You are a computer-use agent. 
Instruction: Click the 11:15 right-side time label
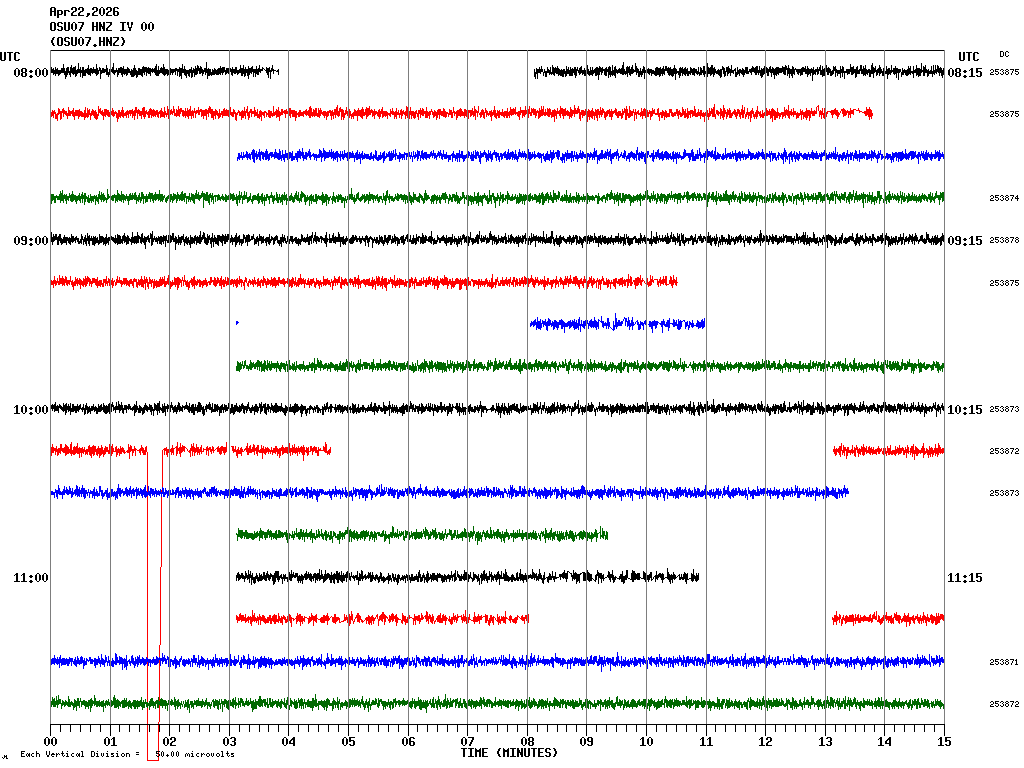tap(965, 578)
